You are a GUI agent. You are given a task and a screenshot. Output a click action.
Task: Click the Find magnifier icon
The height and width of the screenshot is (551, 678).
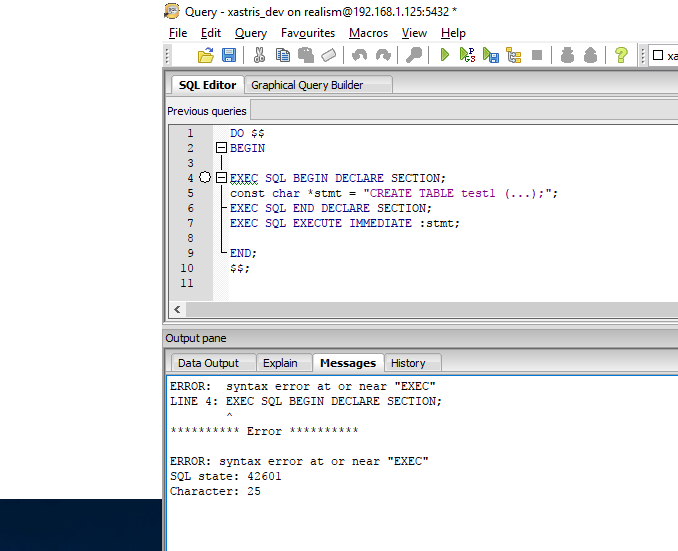pyautogui.click(x=413, y=56)
